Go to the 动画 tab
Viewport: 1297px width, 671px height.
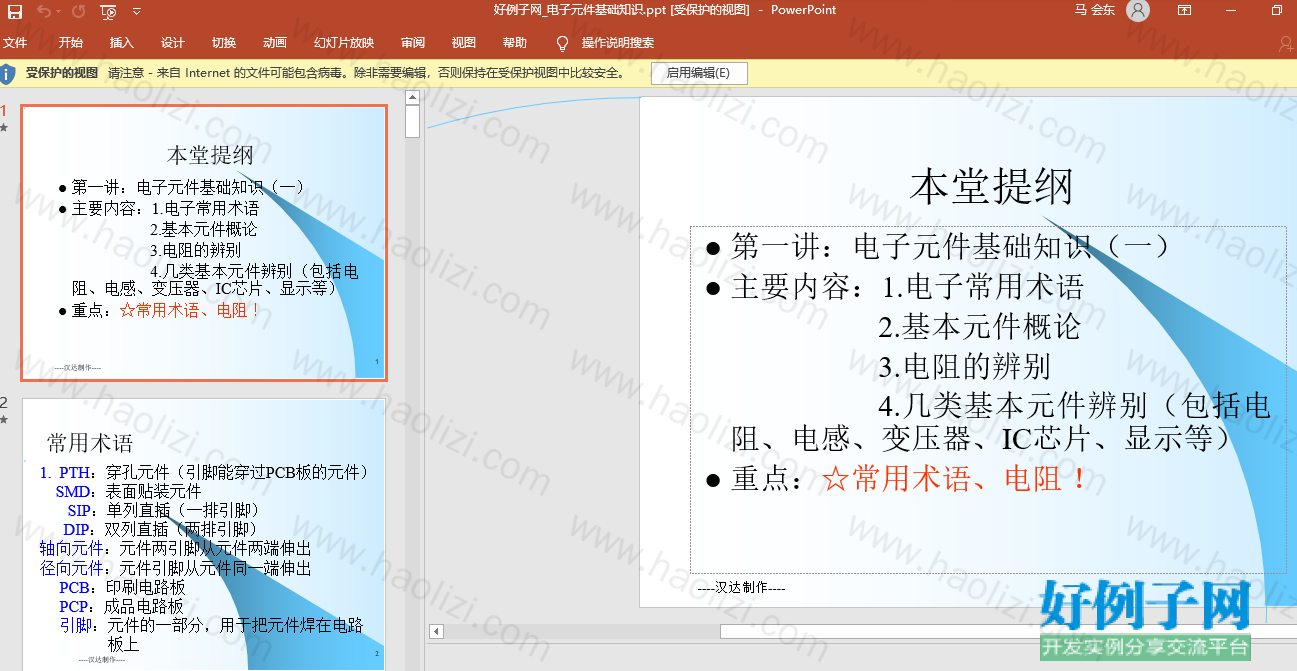tap(275, 43)
